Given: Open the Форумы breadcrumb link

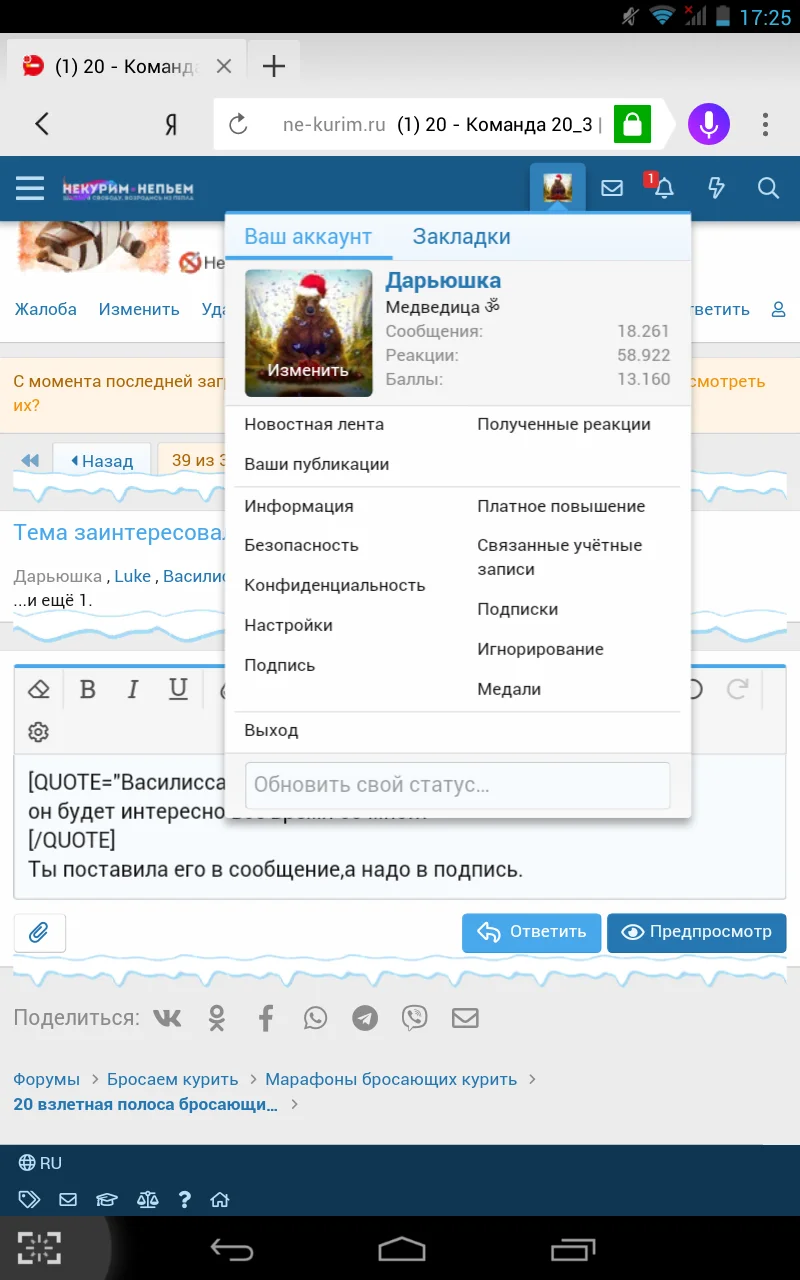Looking at the screenshot, I should click(x=44, y=1079).
